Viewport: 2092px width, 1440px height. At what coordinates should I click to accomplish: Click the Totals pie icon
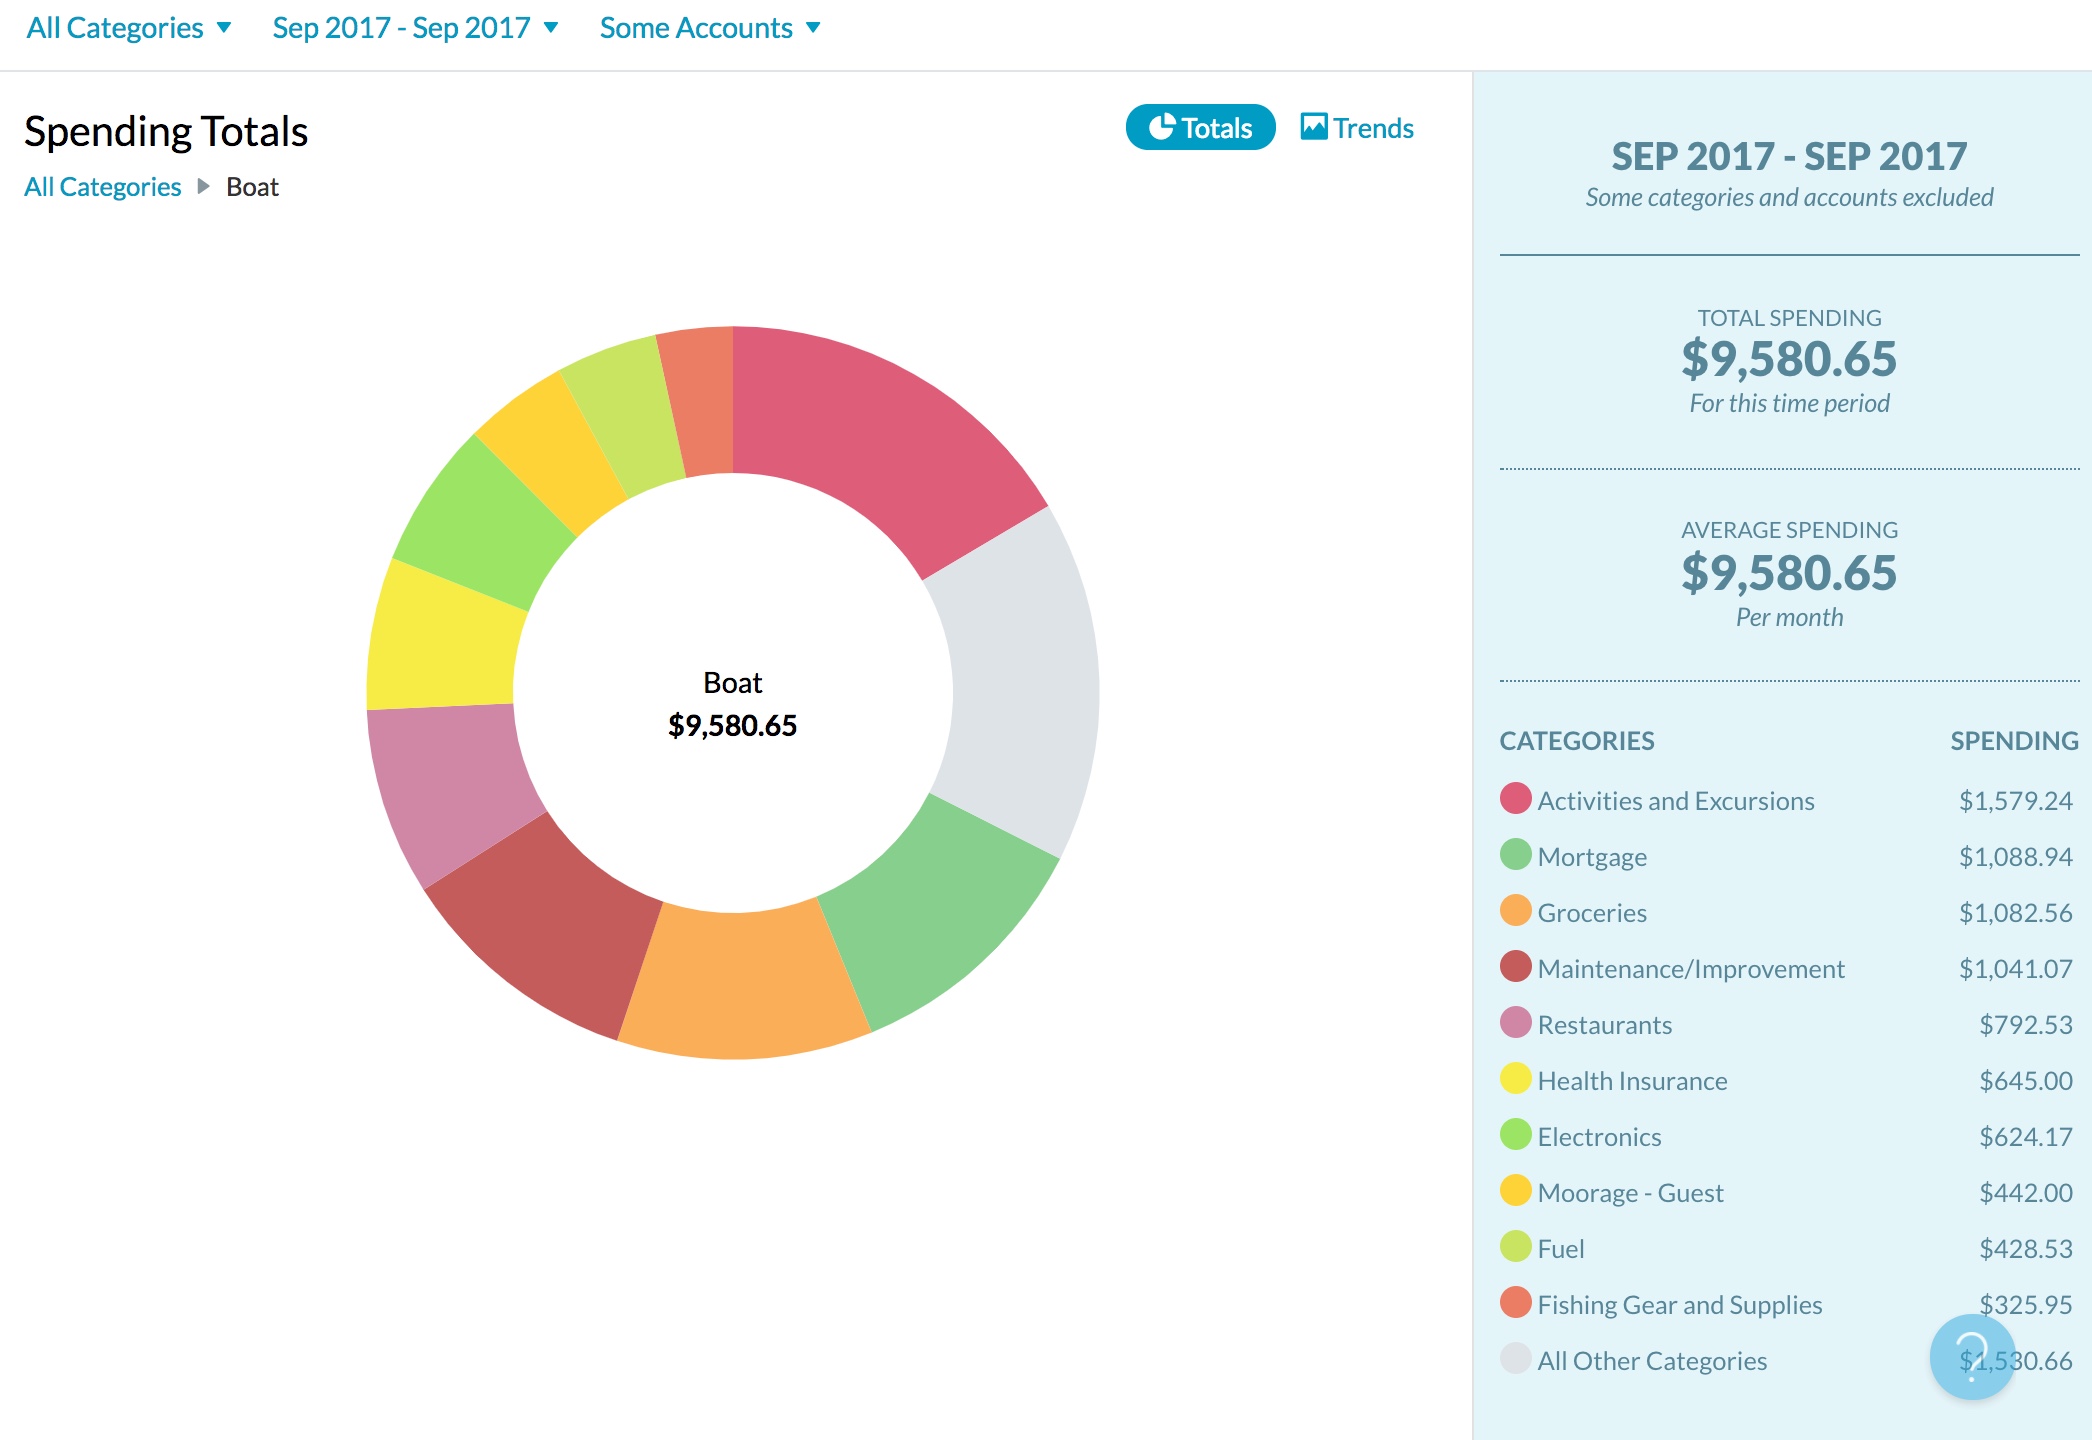point(1161,127)
